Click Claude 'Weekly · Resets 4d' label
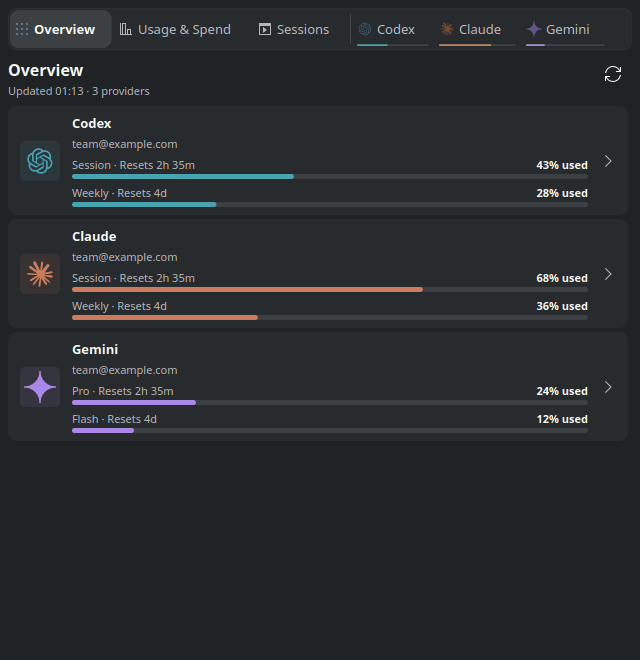 [x=119, y=306]
